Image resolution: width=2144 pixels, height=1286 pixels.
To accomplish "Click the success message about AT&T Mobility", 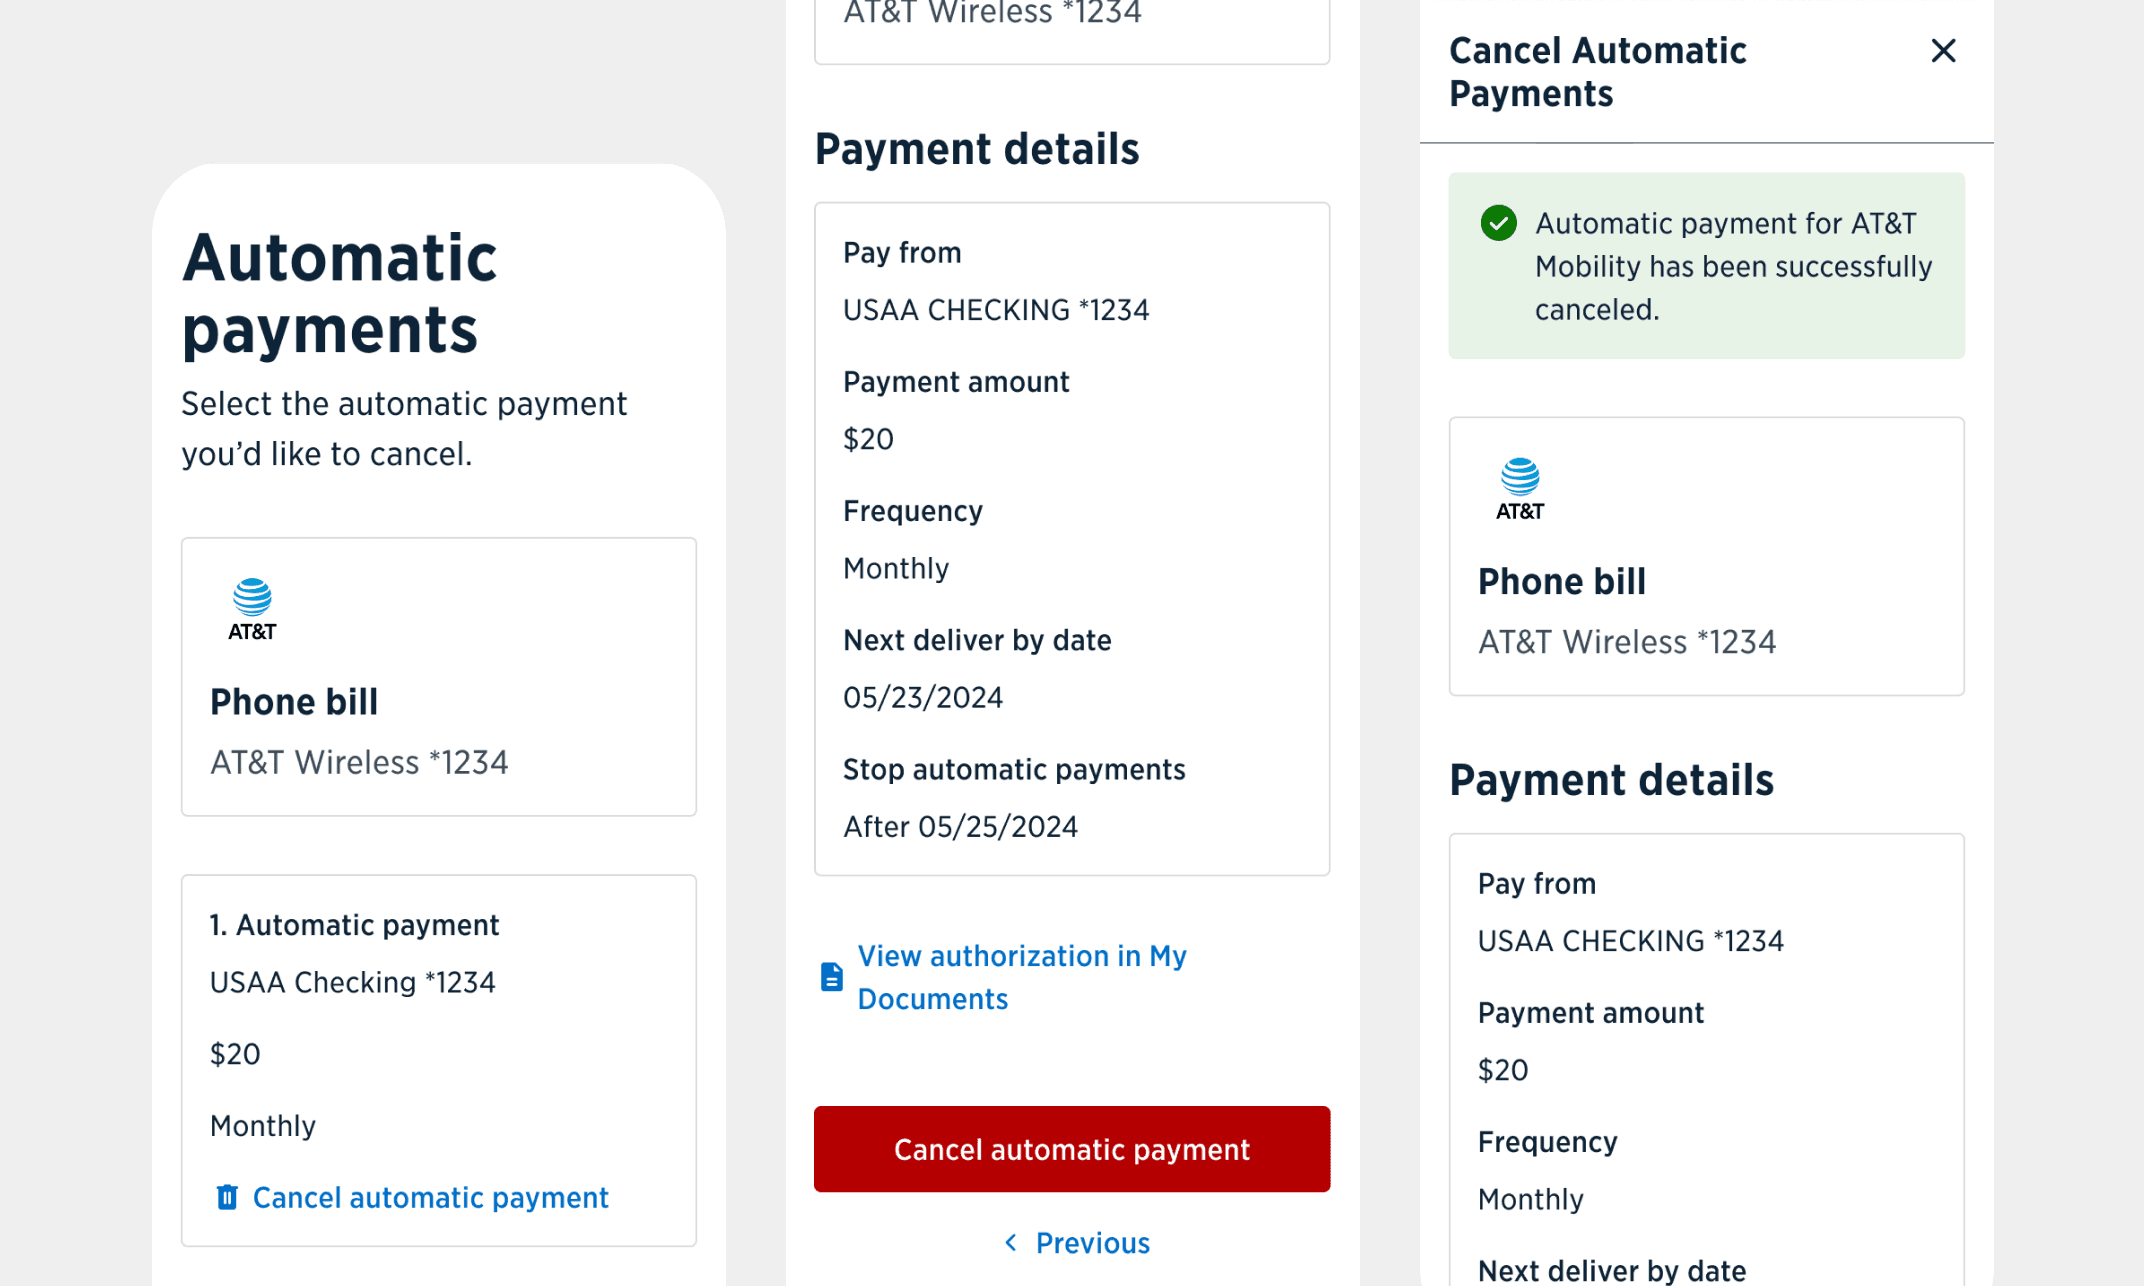I will pos(1706,266).
